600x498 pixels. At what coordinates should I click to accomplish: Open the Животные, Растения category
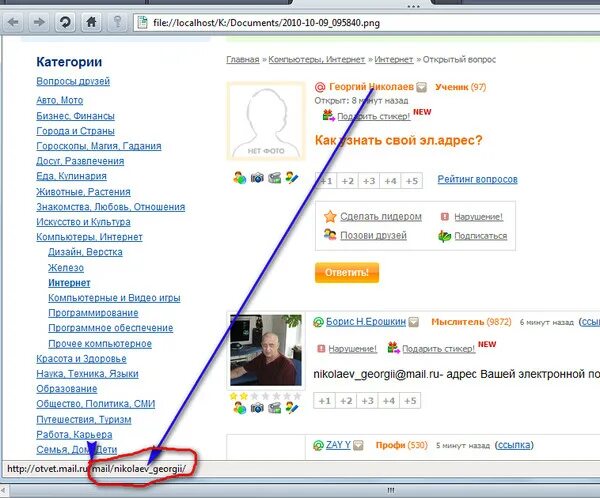(x=83, y=191)
